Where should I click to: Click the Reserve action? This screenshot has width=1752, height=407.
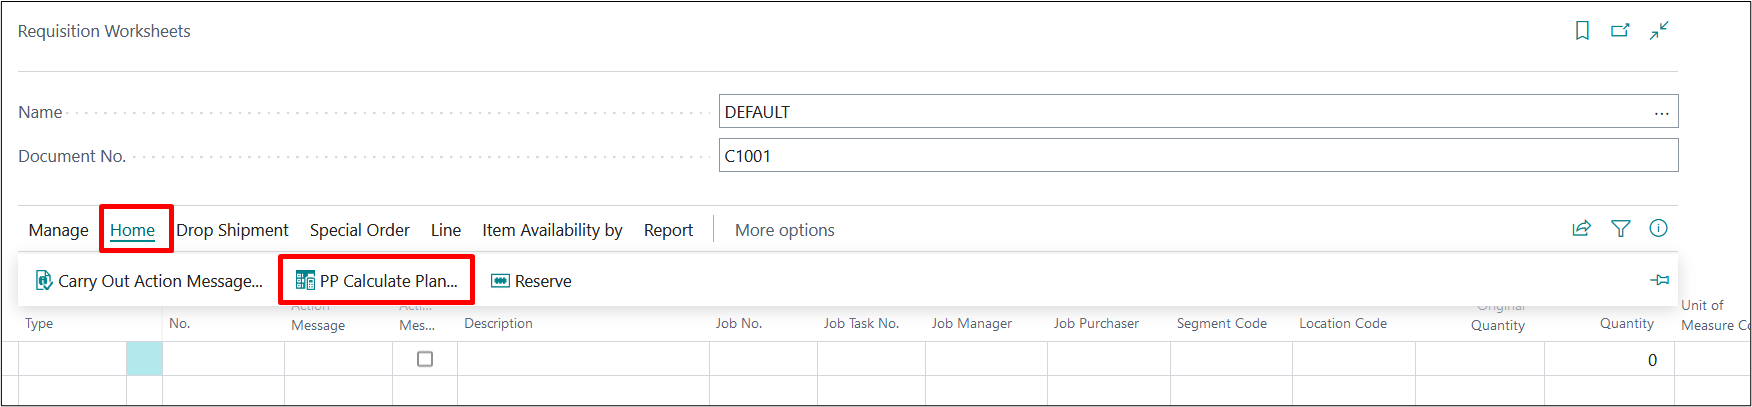[x=532, y=281]
